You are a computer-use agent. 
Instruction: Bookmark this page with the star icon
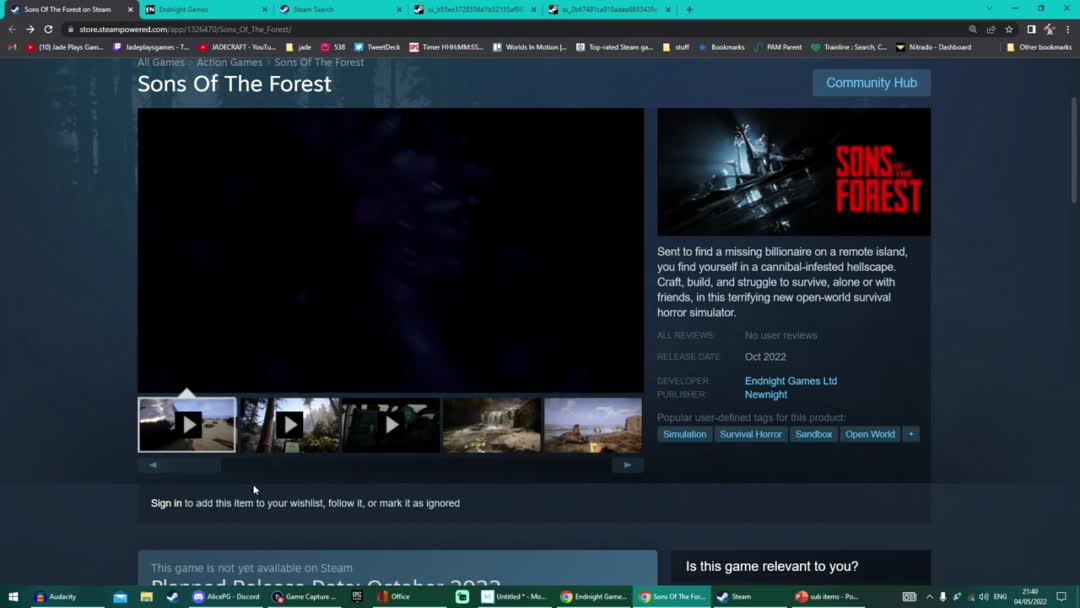click(1009, 29)
